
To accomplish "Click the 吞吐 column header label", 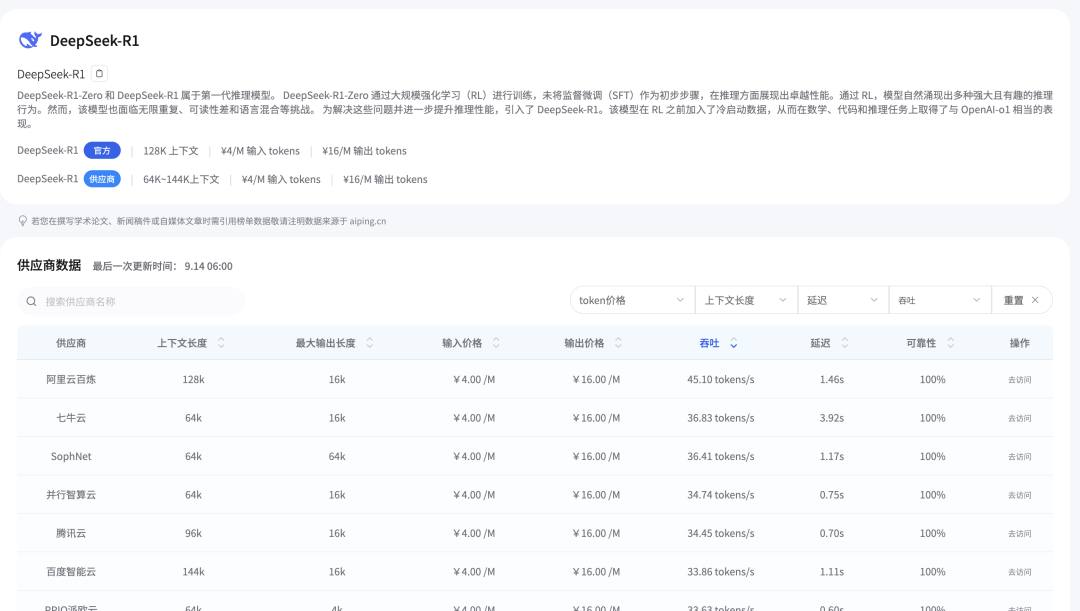I will [x=709, y=343].
